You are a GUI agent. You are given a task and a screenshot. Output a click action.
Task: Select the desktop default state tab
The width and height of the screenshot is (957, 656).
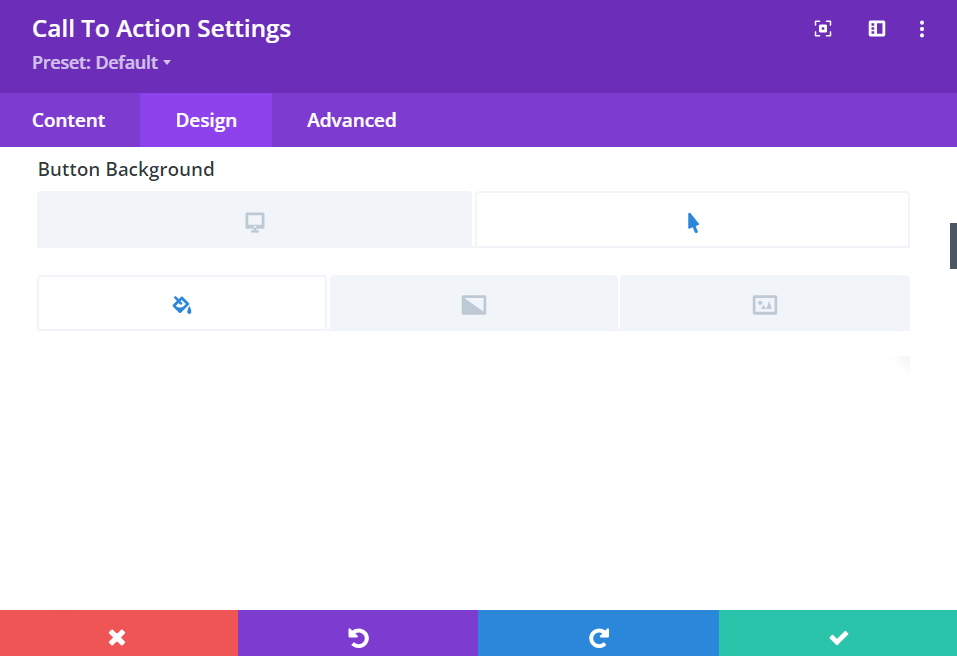(255, 220)
